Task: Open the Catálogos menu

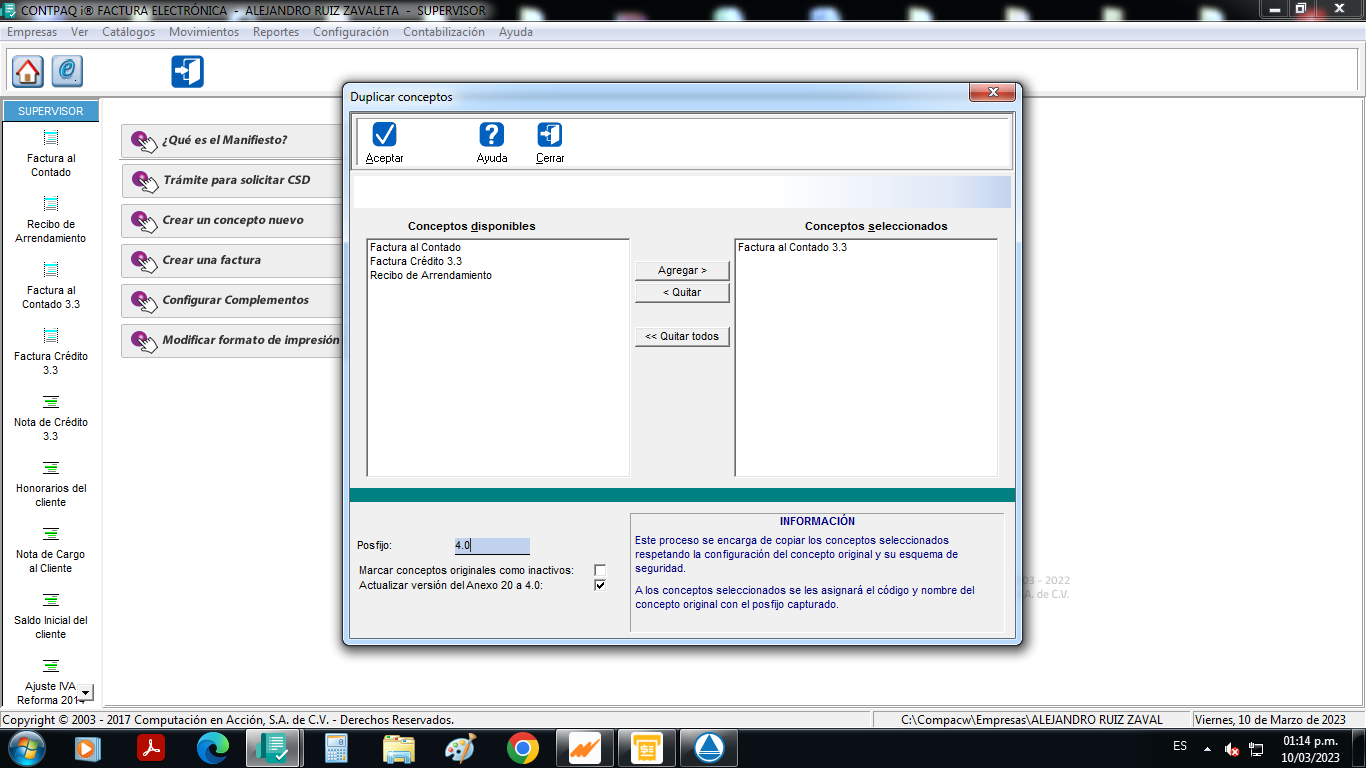Action: pos(128,32)
